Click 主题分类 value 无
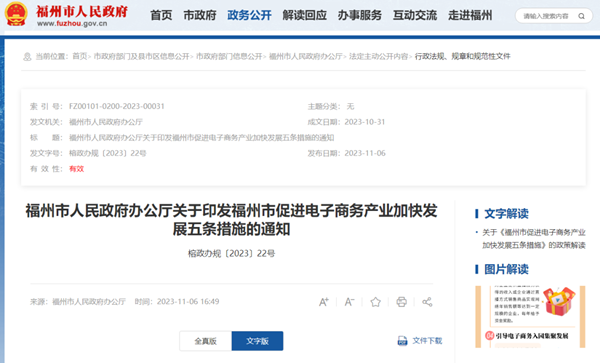This screenshot has height=363, width=600. coord(350,106)
